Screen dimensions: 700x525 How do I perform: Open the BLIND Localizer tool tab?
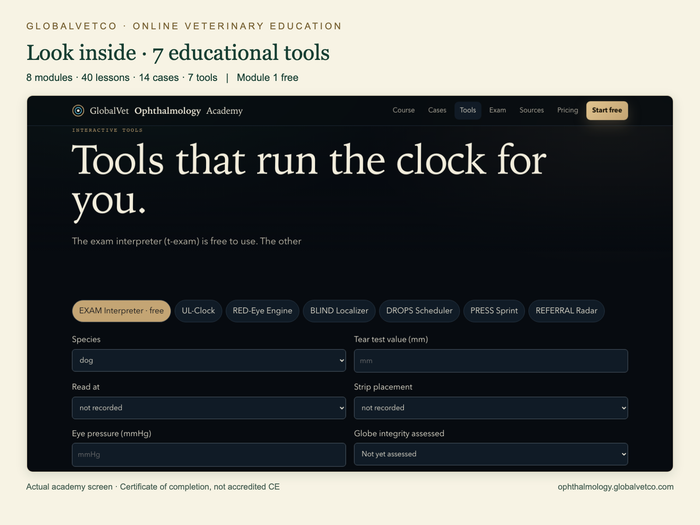pyautogui.click(x=339, y=311)
